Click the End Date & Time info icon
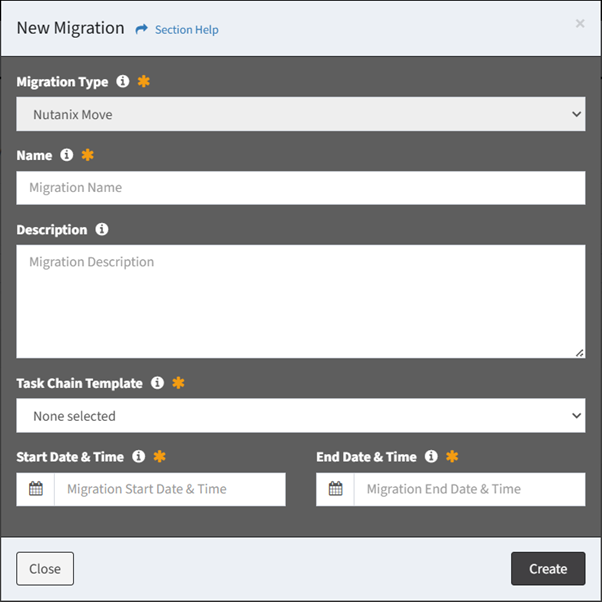Image resolution: width=602 pixels, height=602 pixels. coord(431,456)
